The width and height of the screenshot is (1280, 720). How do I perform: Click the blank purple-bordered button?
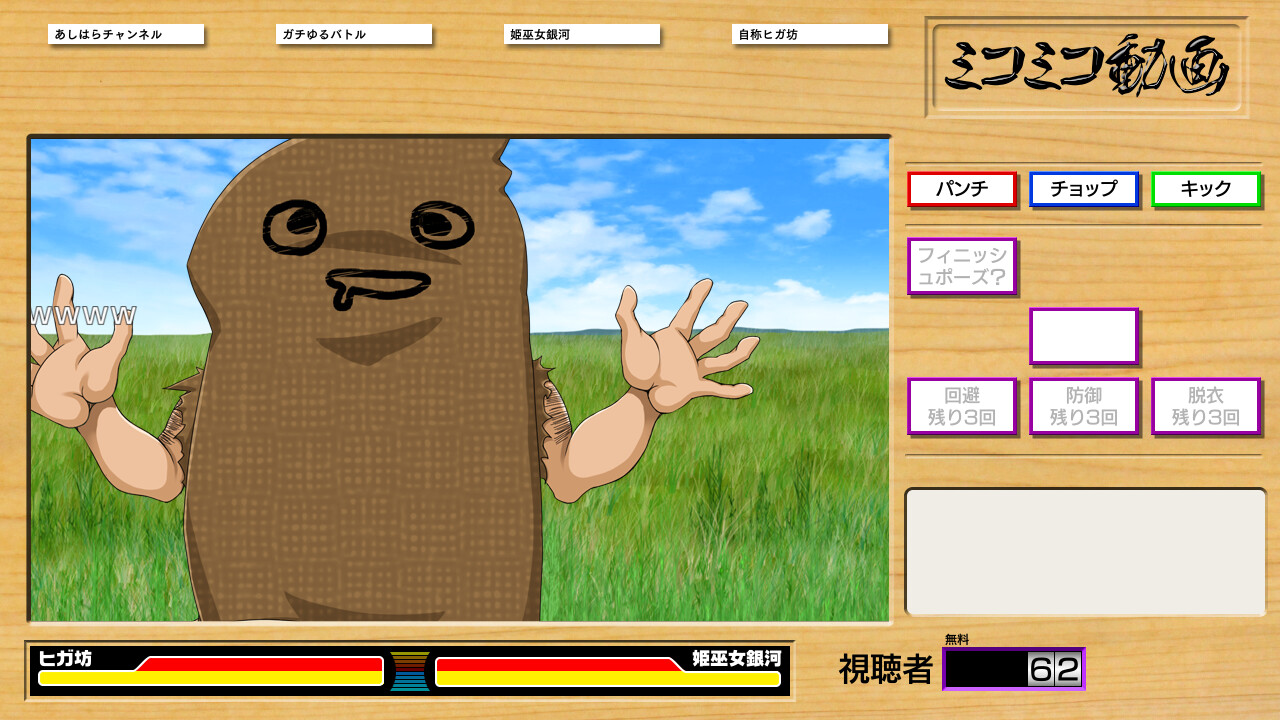(x=1084, y=336)
